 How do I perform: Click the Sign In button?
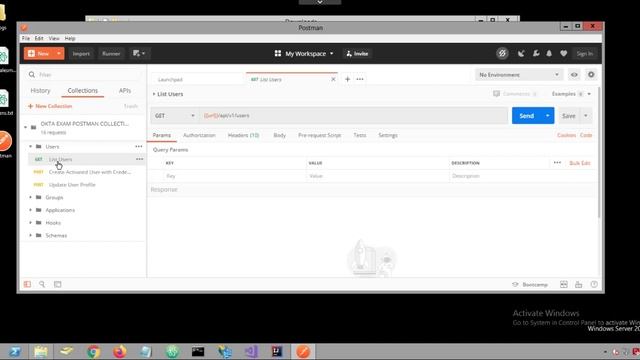pyautogui.click(x=584, y=53)
